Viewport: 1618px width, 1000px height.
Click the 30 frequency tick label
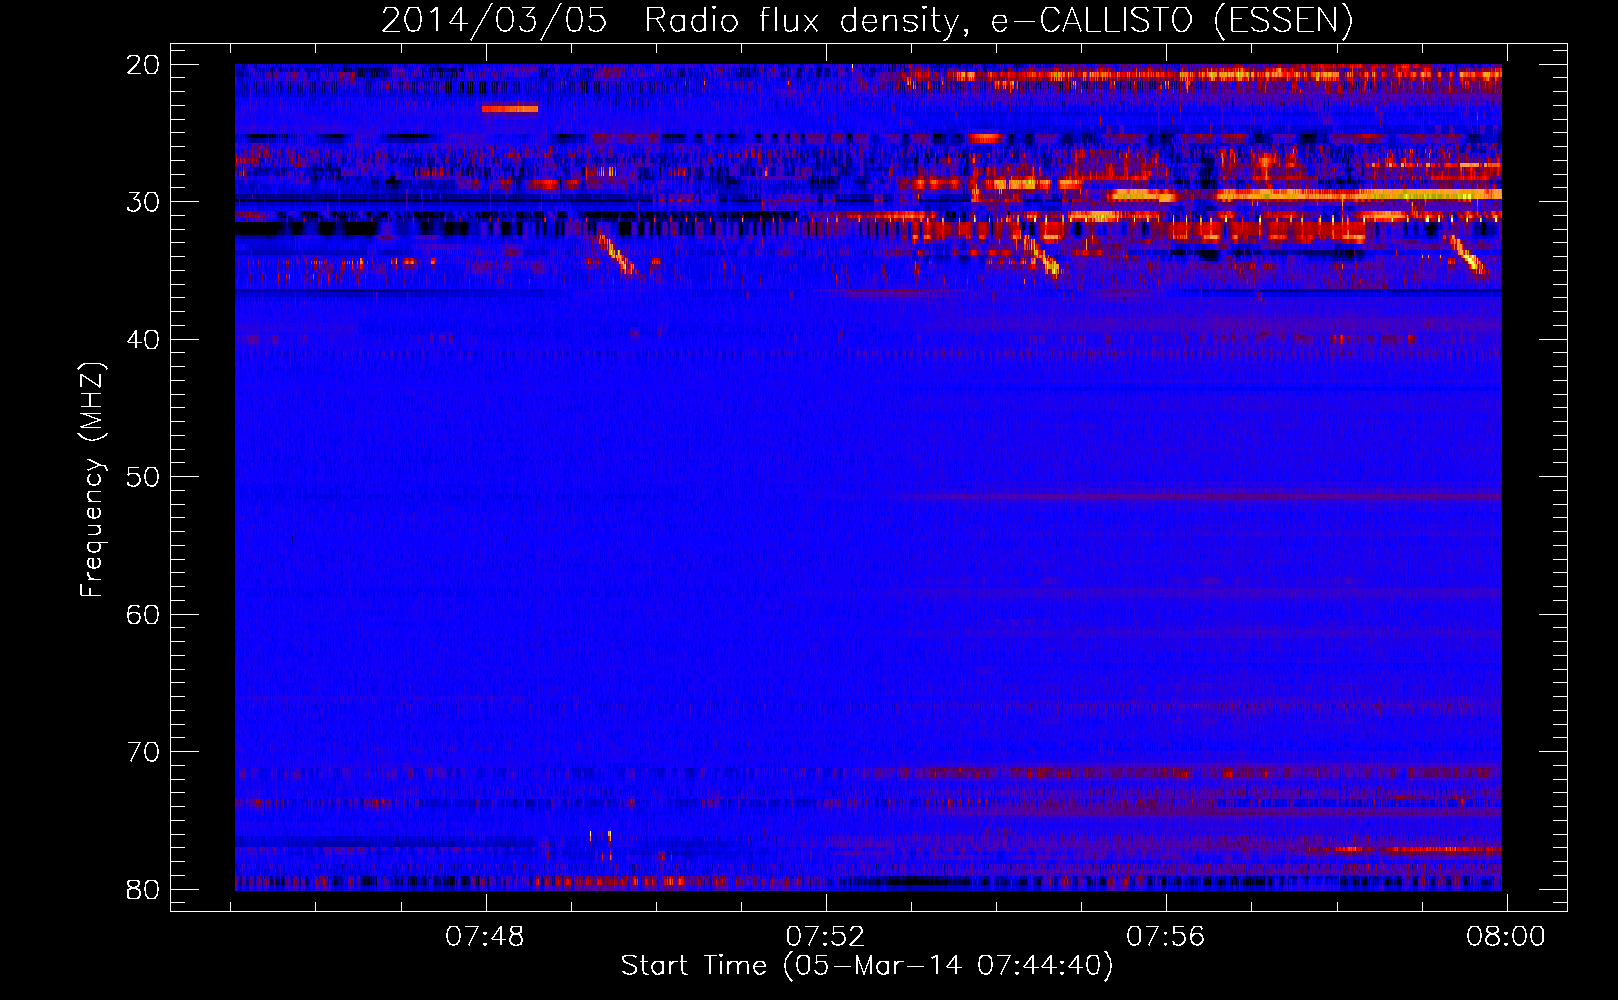144,202
